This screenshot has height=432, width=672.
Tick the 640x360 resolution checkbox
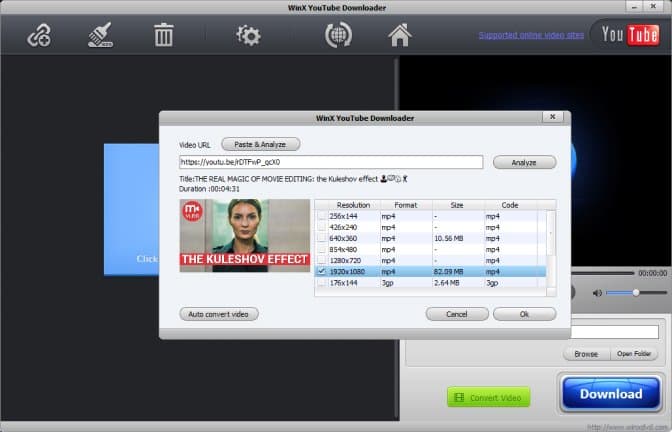321,238
